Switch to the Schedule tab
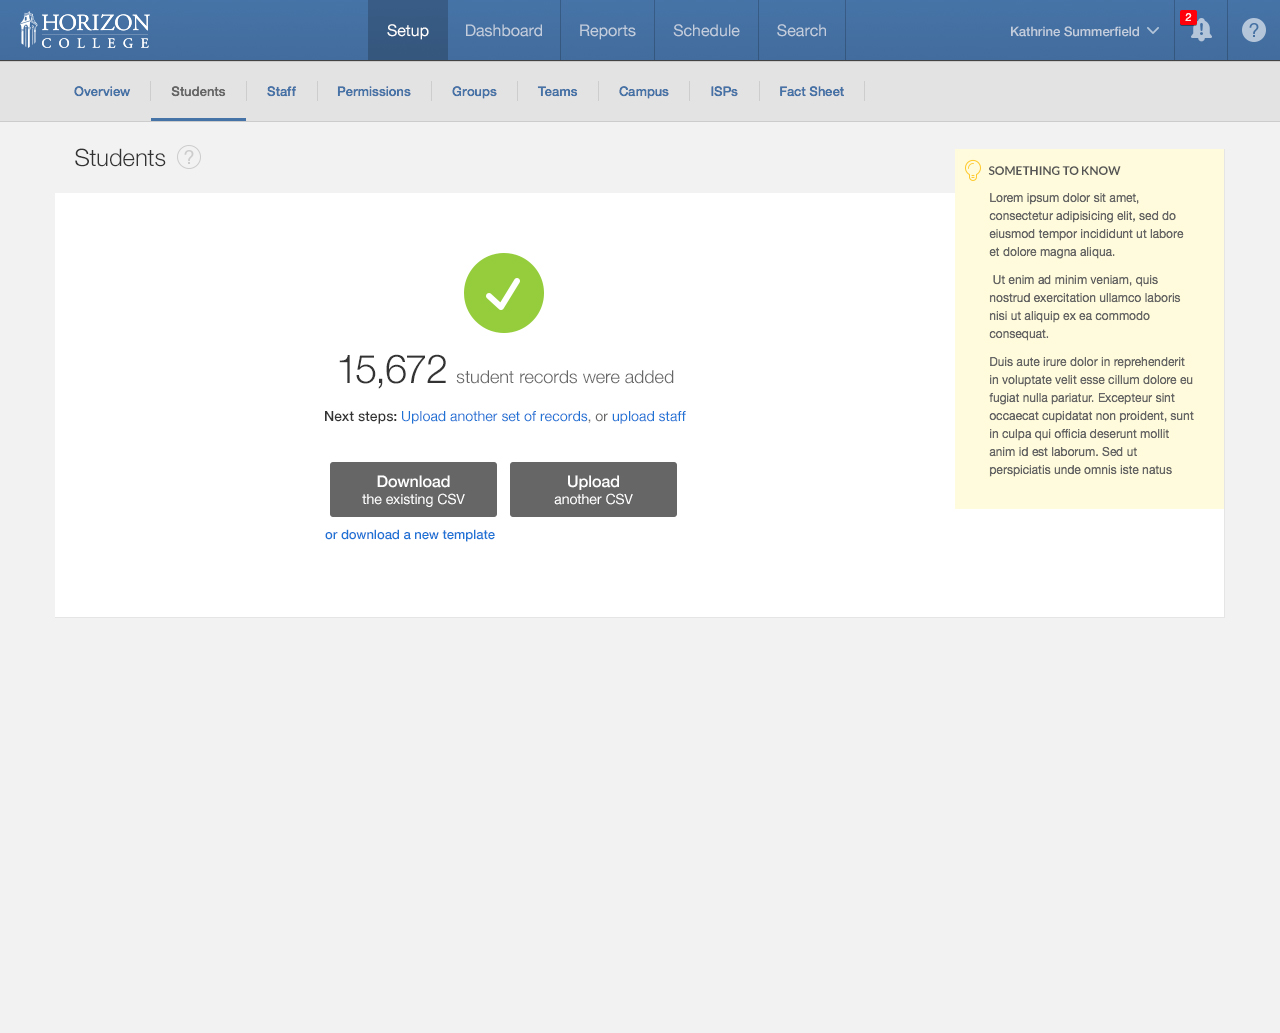This screenshot has height=1033, width=1280. (706, 30)
